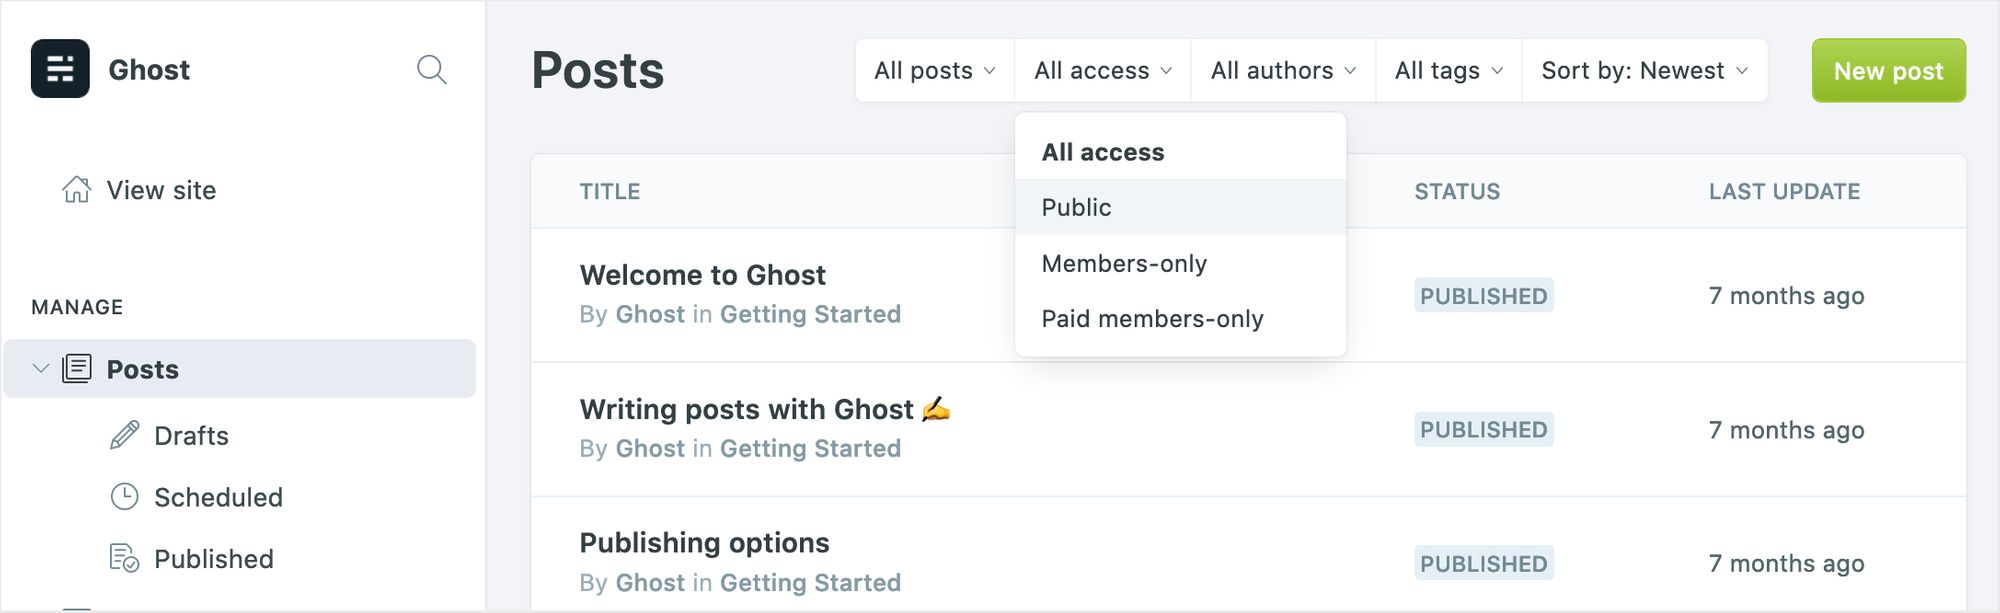Screen dimensions: 2000x613
Task: Open the All authors filter dropdown
Action: tap(1282, 71)
